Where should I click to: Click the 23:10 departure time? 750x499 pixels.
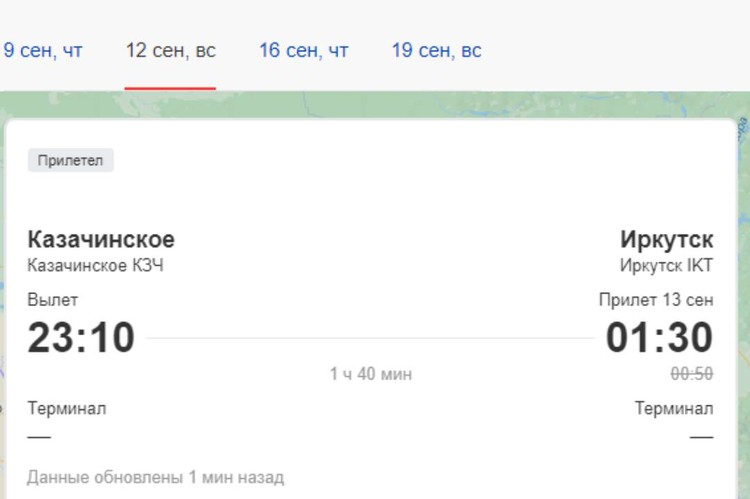(81, 338)
